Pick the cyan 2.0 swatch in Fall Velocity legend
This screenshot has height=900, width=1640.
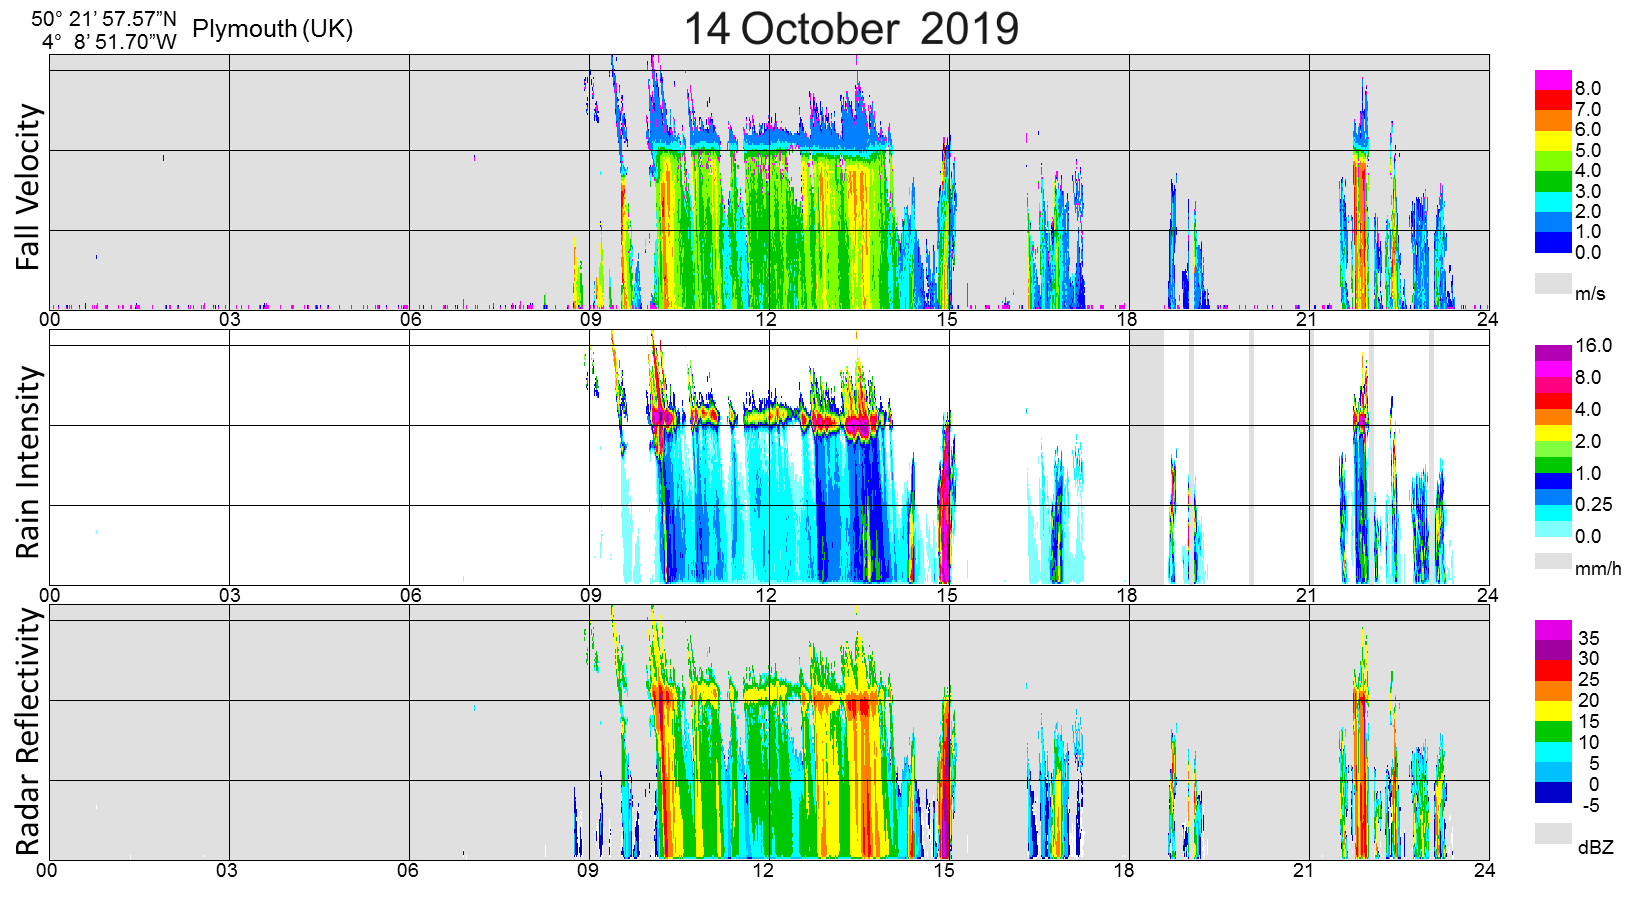coord(1553,202)
